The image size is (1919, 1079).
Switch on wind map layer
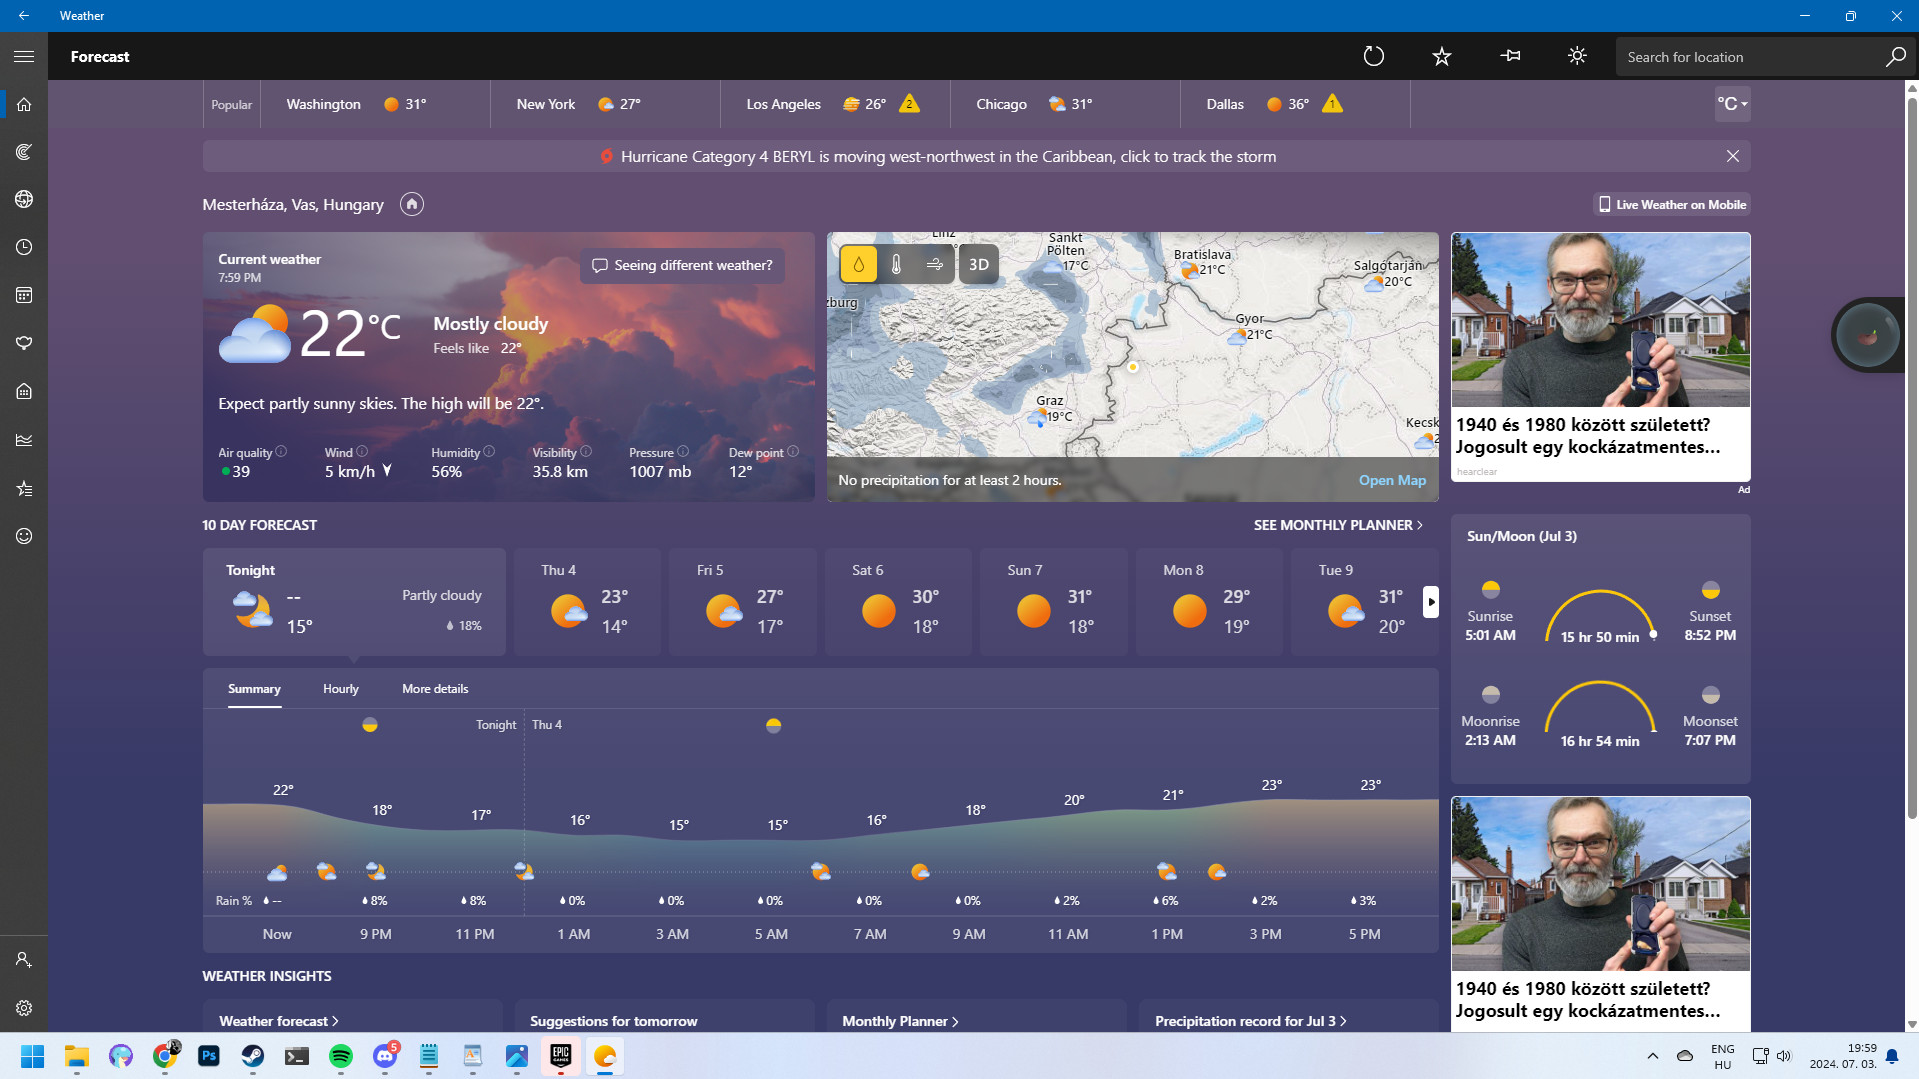pos(935,265)
